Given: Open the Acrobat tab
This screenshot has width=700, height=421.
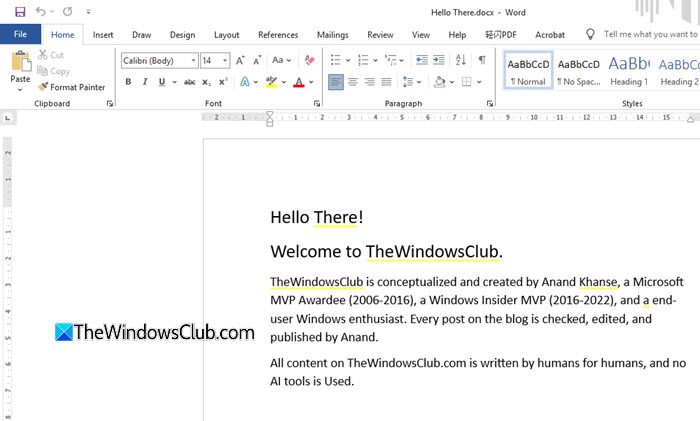Looking at the screenshot, I should coord(550,35).
